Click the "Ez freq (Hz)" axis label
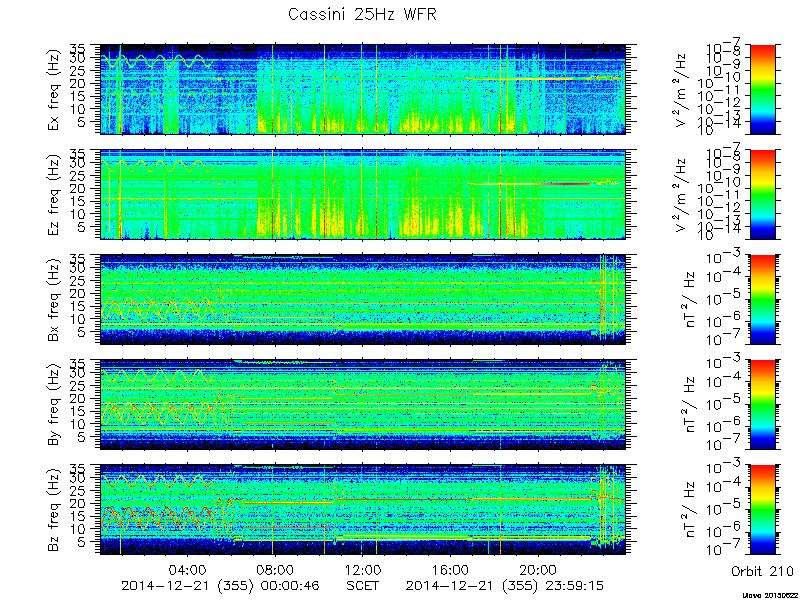This screenshot has width=800, height=600. point(54,195)
